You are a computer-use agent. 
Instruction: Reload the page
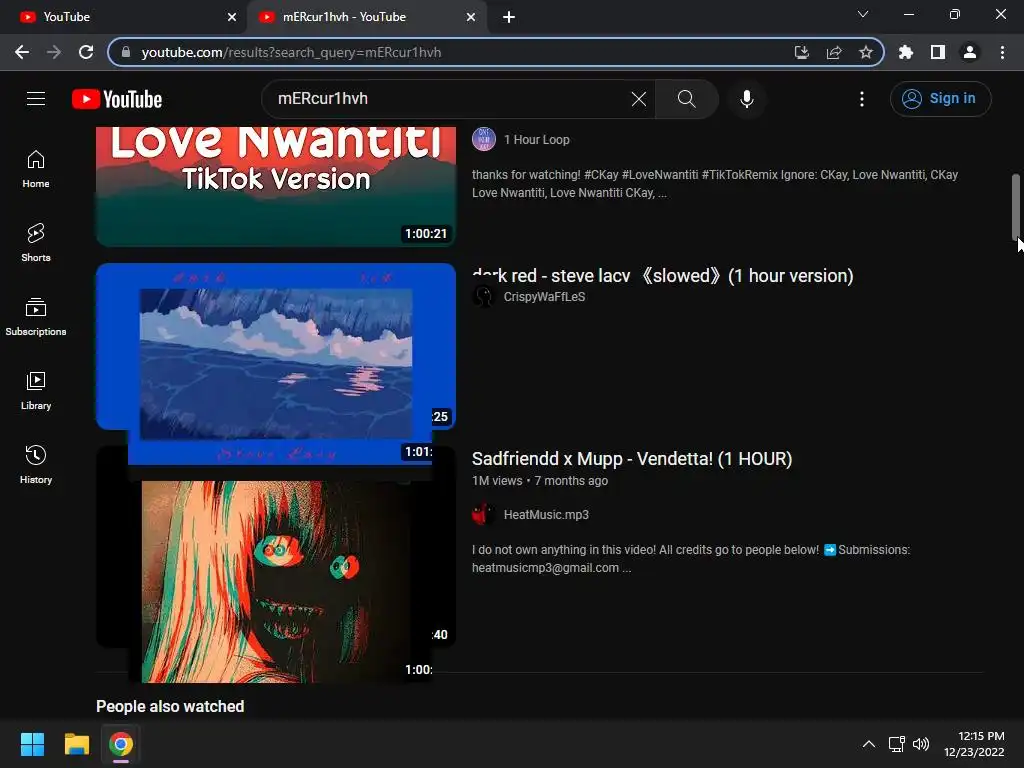(x=86, y=52)
